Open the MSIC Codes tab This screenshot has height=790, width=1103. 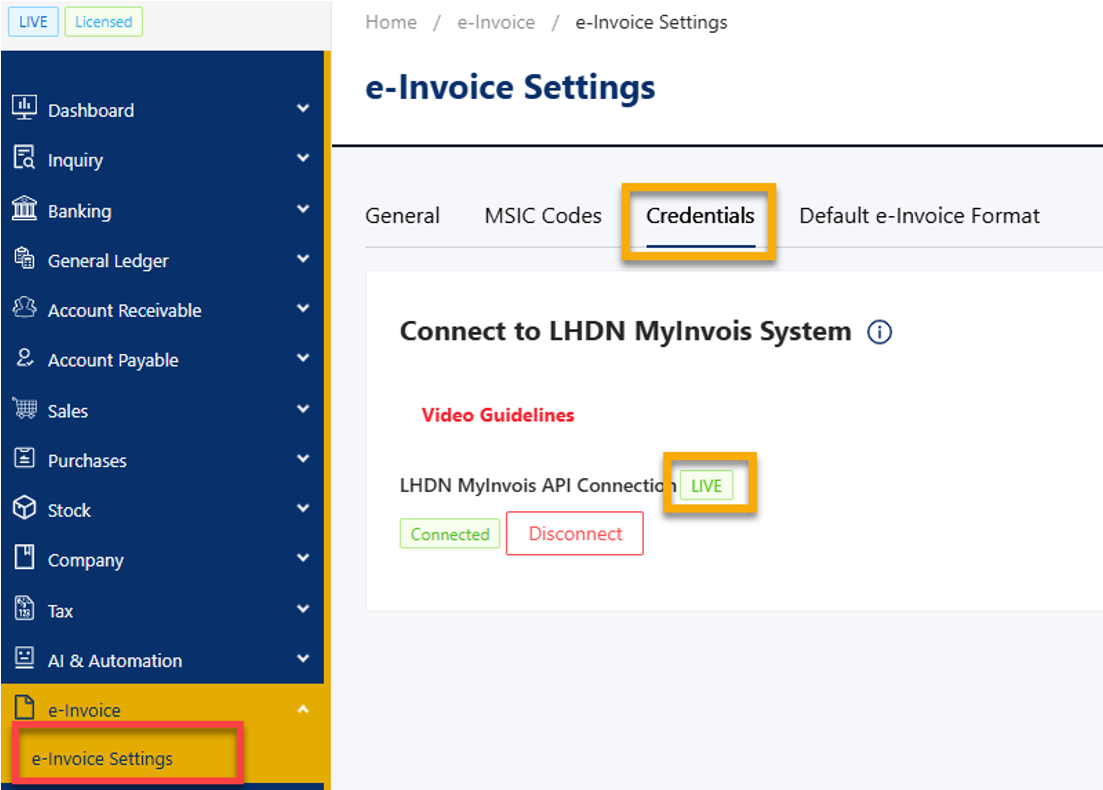(x=543, y=215)
